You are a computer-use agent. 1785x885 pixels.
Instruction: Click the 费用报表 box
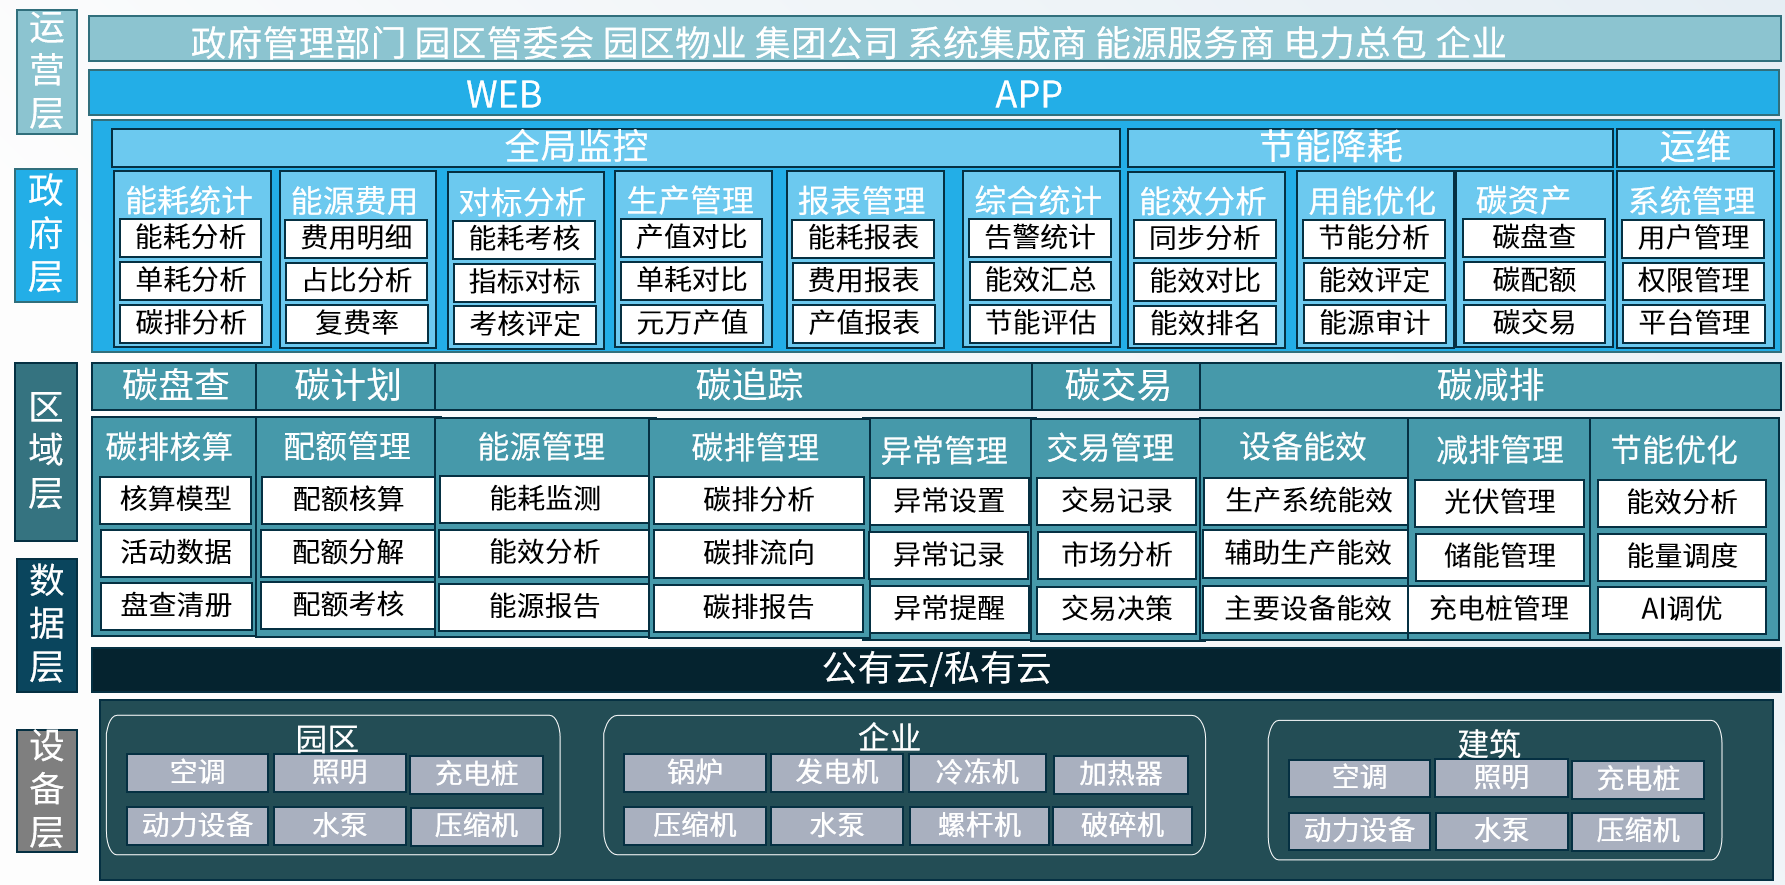(x=863, y=280)
